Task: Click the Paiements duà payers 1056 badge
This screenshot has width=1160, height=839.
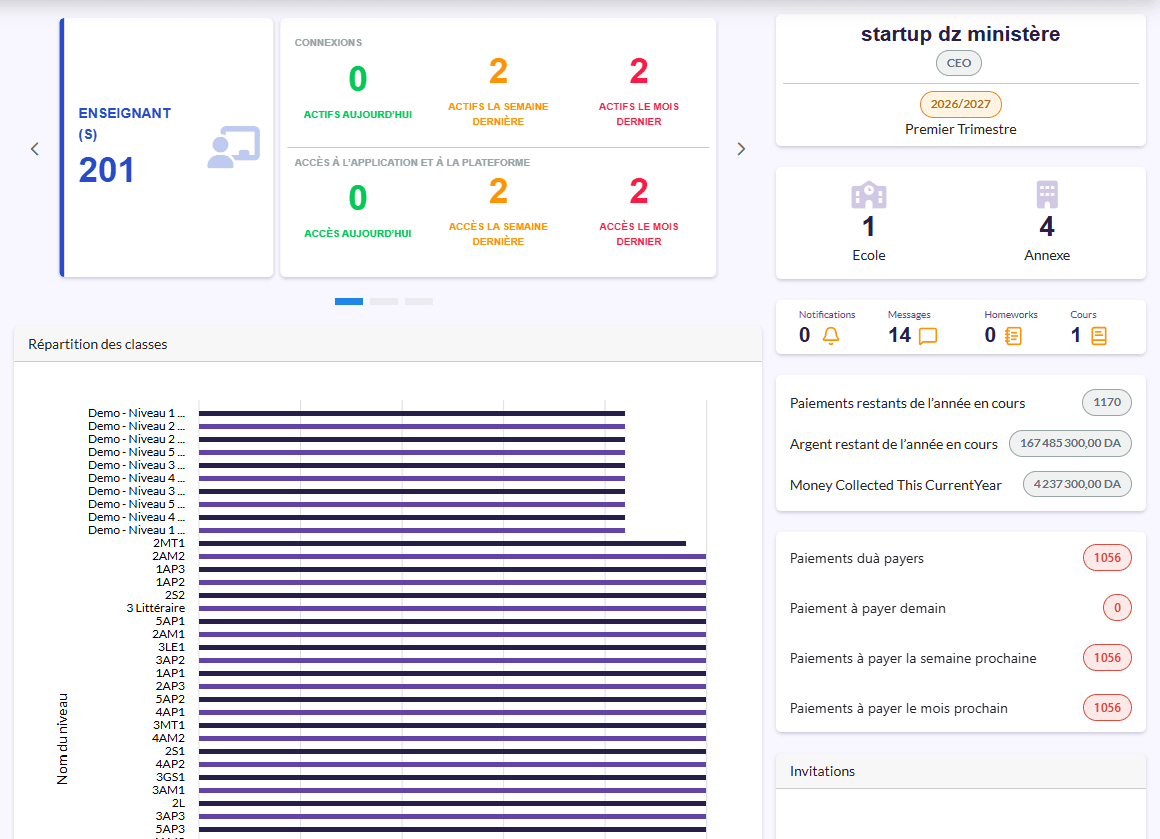Action: point(1107,558)
